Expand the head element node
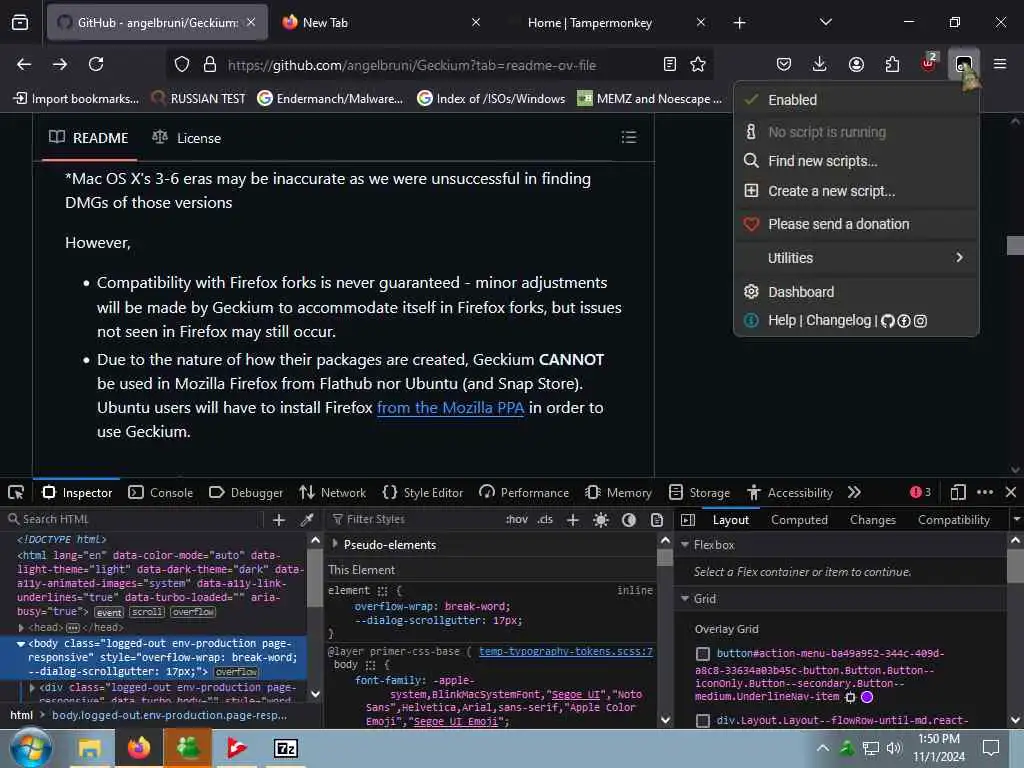1024x768 pixels. pos(21,628)
